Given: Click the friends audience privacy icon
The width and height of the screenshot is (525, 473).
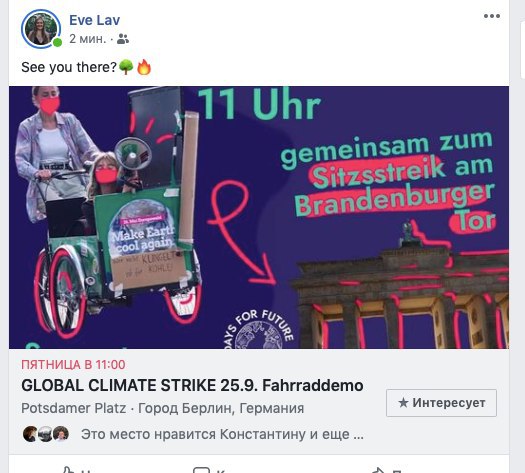Looking at the screenshot, I should click(x=123, y=39).
